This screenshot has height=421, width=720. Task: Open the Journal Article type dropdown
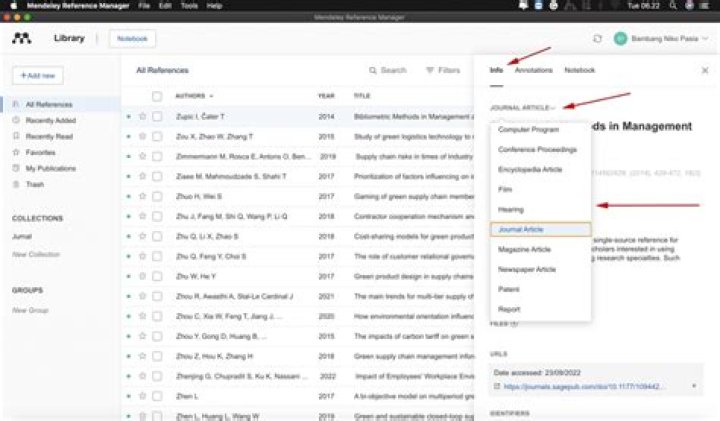[x=523, y=108]
